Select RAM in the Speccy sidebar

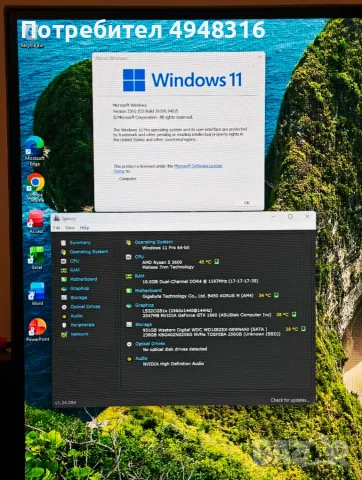click(71, 270)
